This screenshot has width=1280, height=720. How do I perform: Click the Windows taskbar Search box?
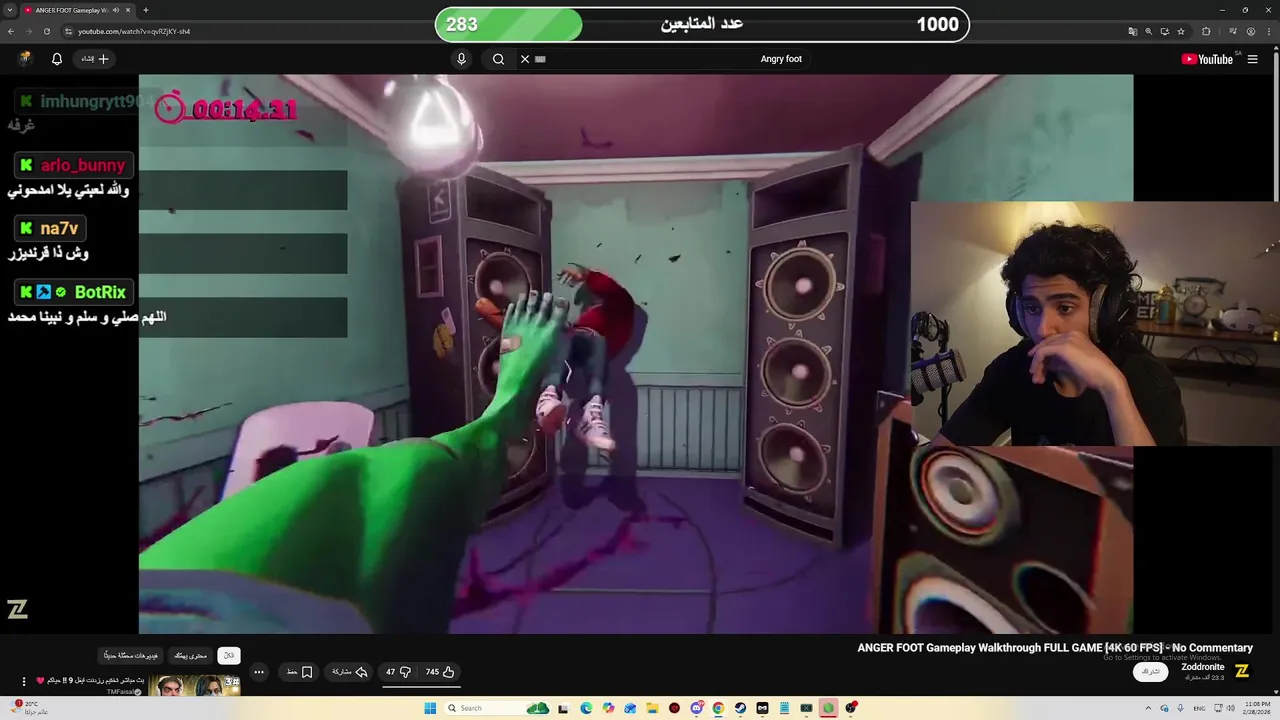[x=498, y=708]
